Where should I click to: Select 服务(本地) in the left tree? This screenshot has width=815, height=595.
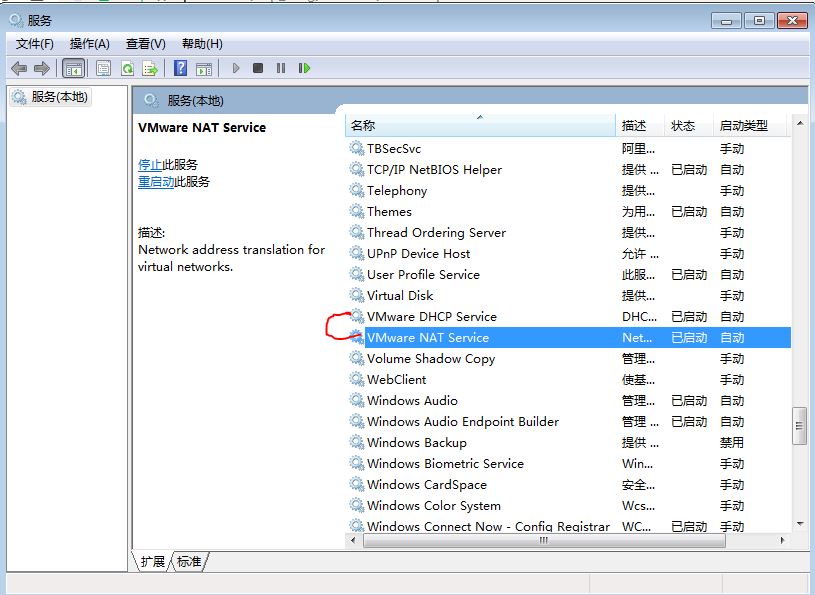click(x=51, y=97)
